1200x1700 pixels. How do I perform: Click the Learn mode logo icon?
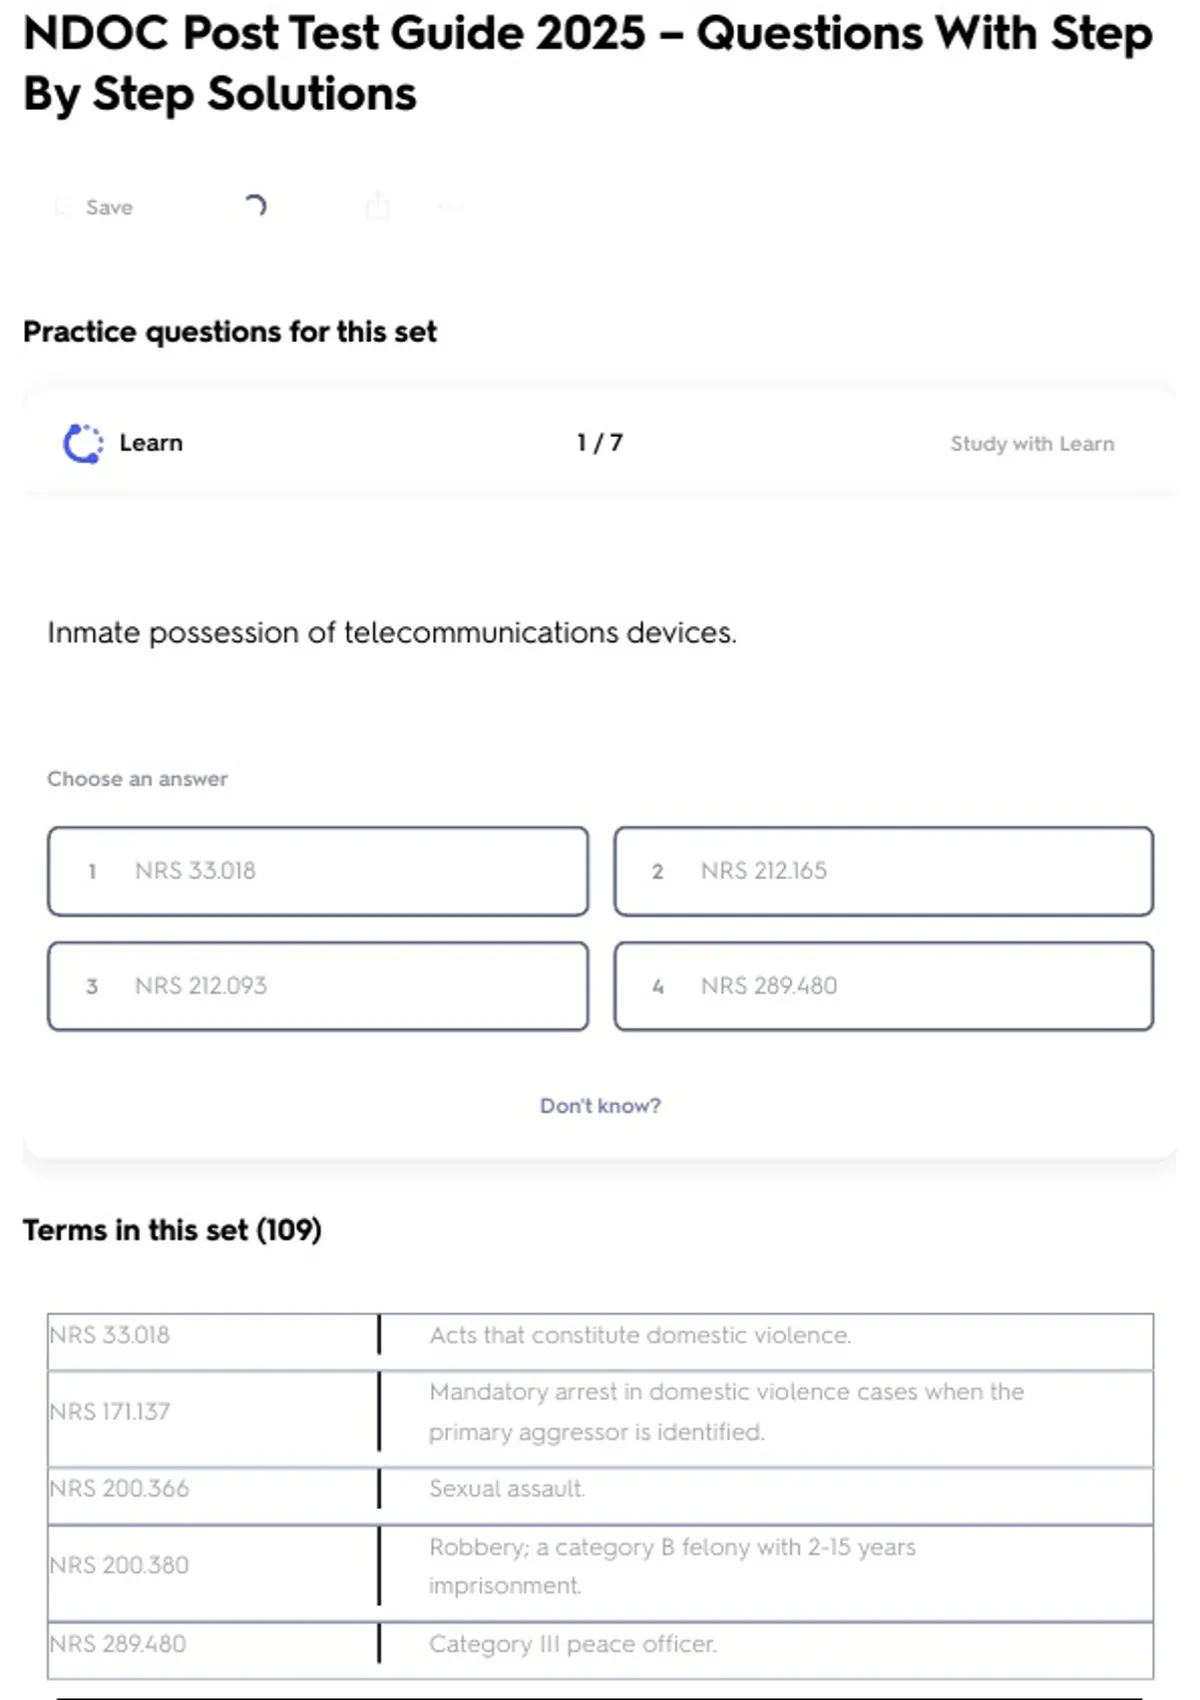pyautogui.click(x=83, y=444)
